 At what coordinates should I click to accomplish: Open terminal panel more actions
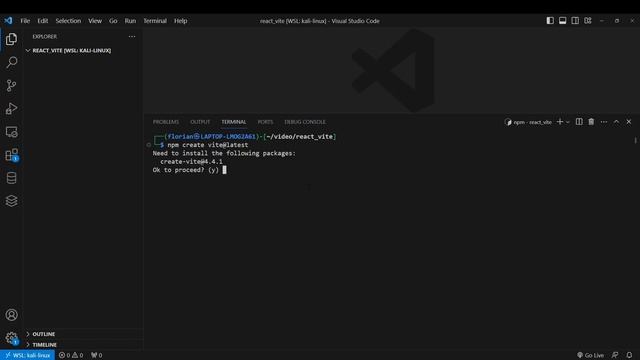[604, 122]
